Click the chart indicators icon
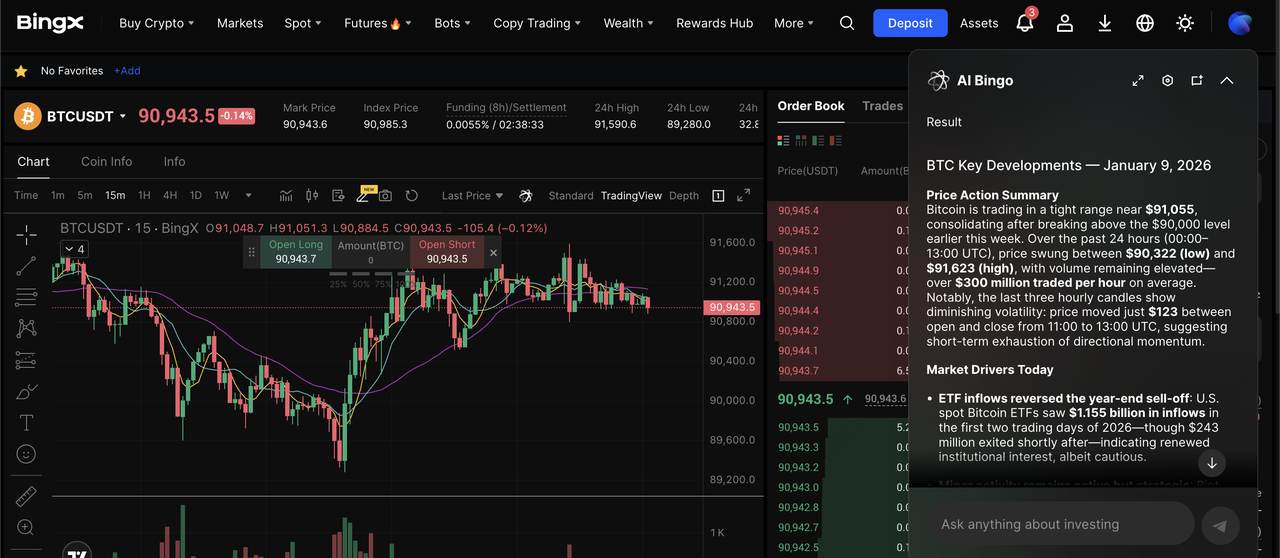The image size is (1280, 558). click(x=286, y=196)
